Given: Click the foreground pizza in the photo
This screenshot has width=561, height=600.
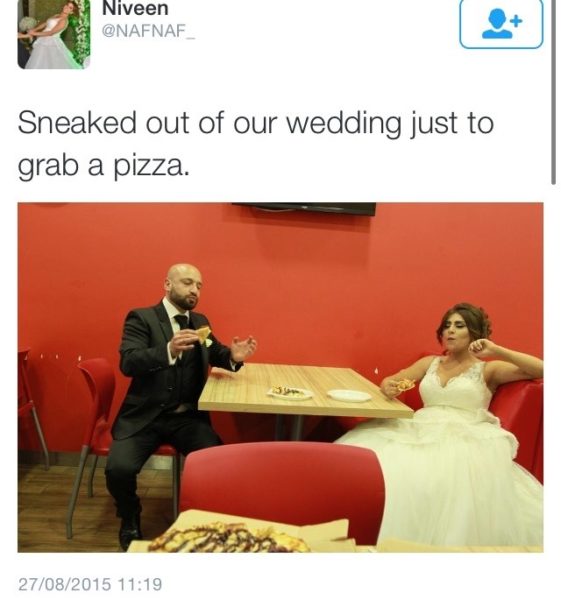Looking at the screenshot, I should pos(228,538).
